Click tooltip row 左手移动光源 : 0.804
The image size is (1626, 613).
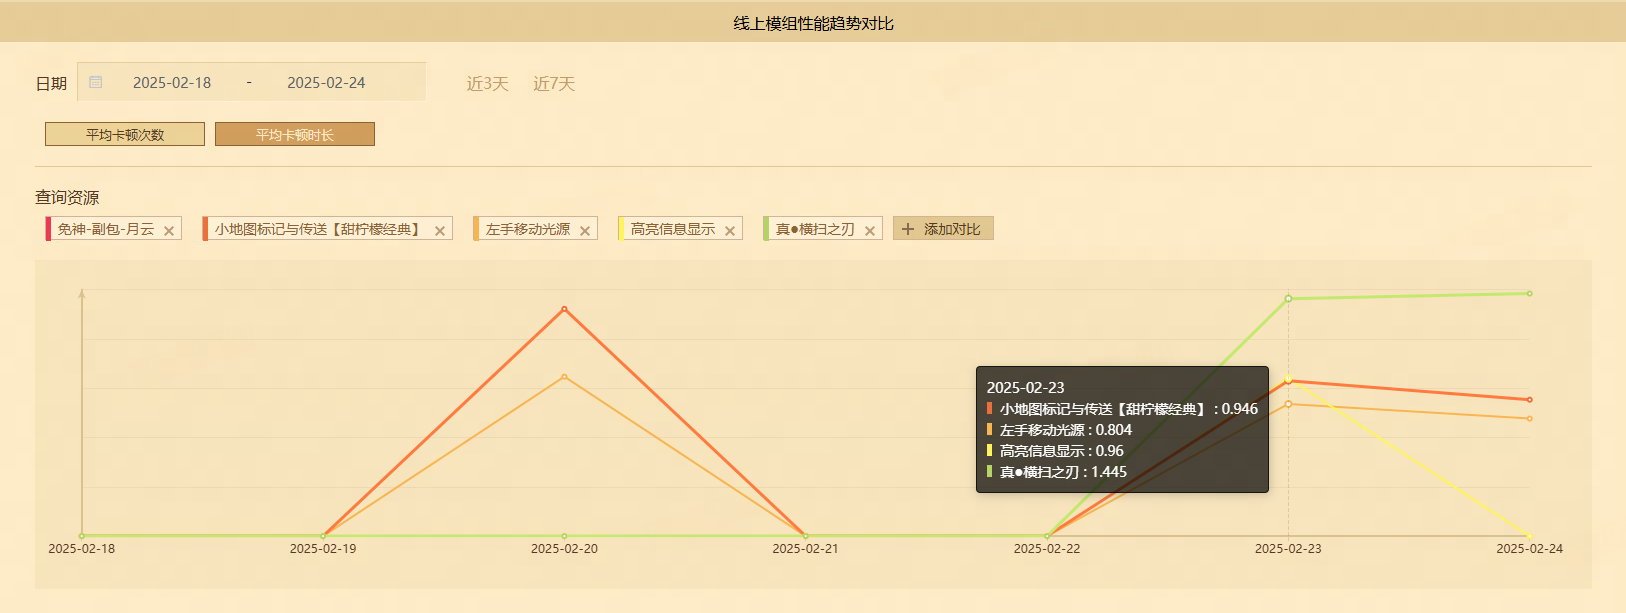point(1059,430)
